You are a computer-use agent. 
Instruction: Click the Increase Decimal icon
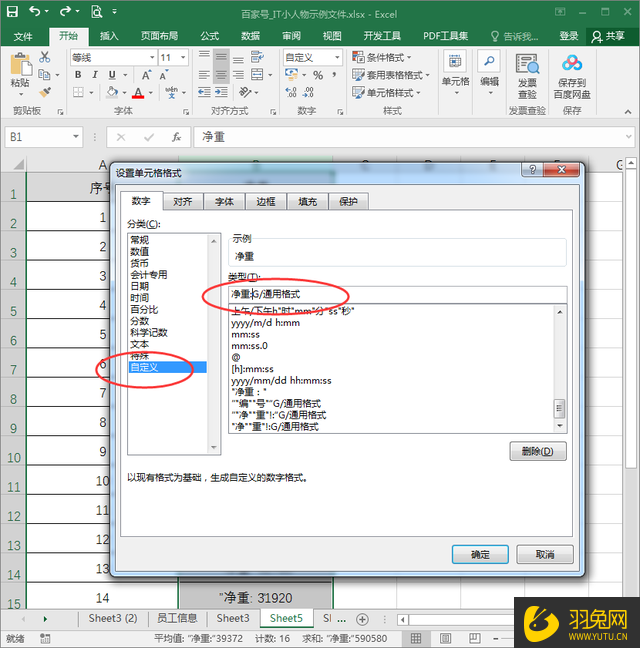tap(291, 92)
